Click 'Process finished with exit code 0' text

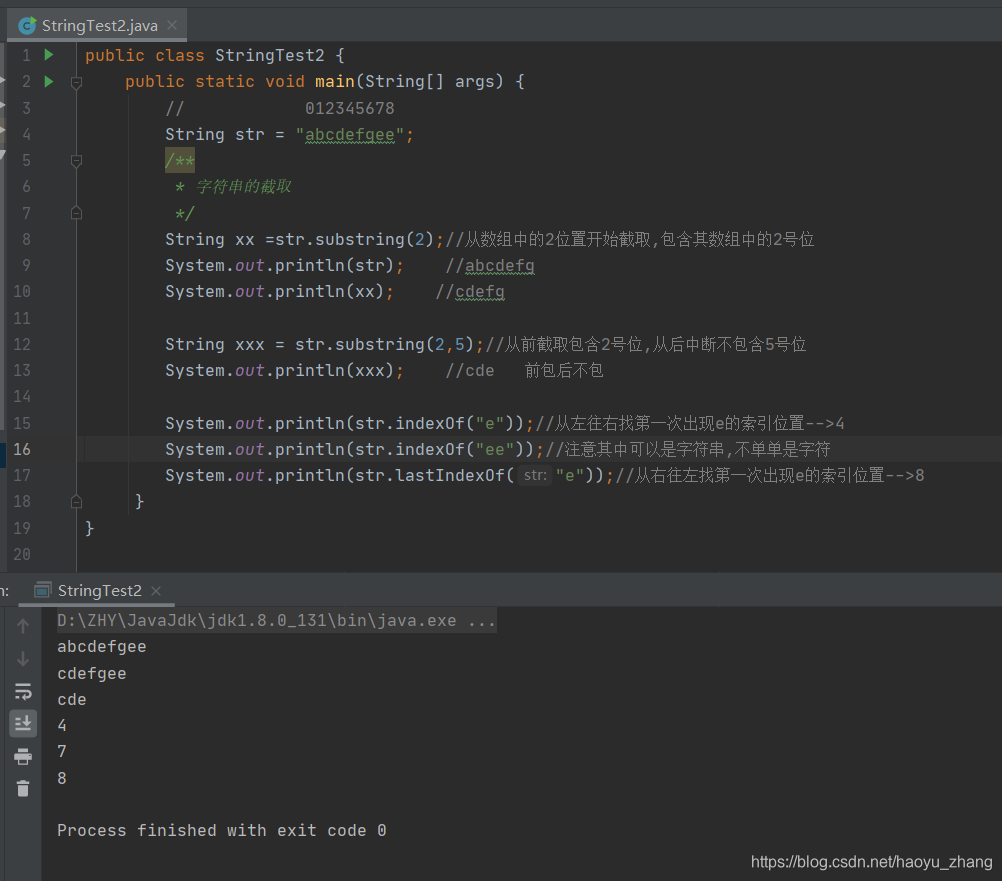[x=222, y=831]
